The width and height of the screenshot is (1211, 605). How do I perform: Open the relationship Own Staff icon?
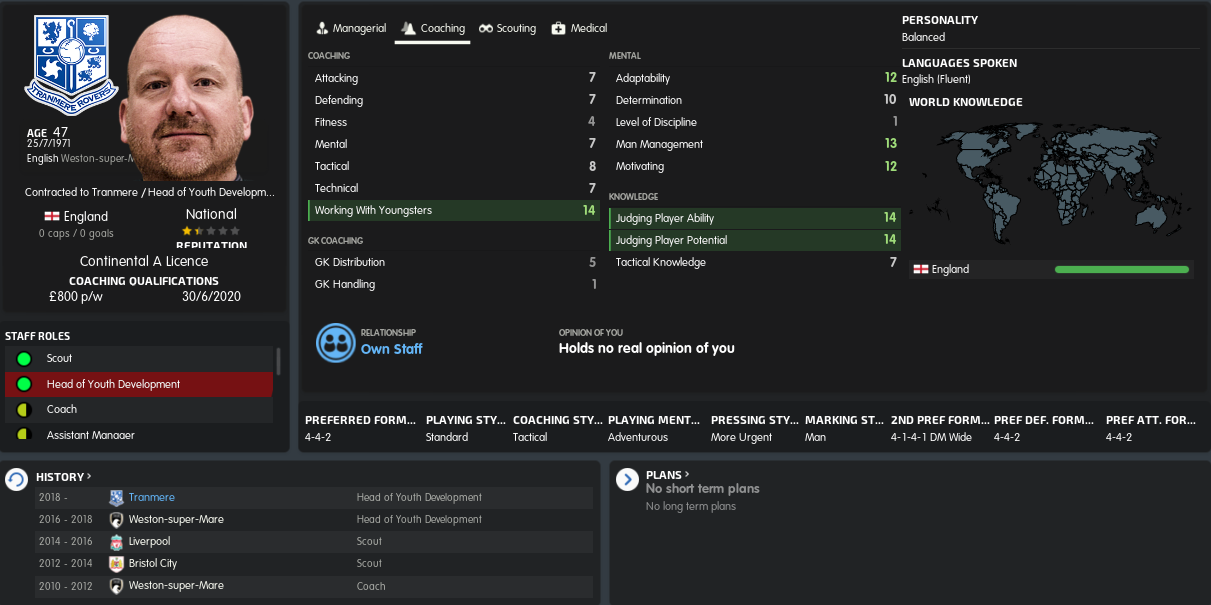coord(336,342)
